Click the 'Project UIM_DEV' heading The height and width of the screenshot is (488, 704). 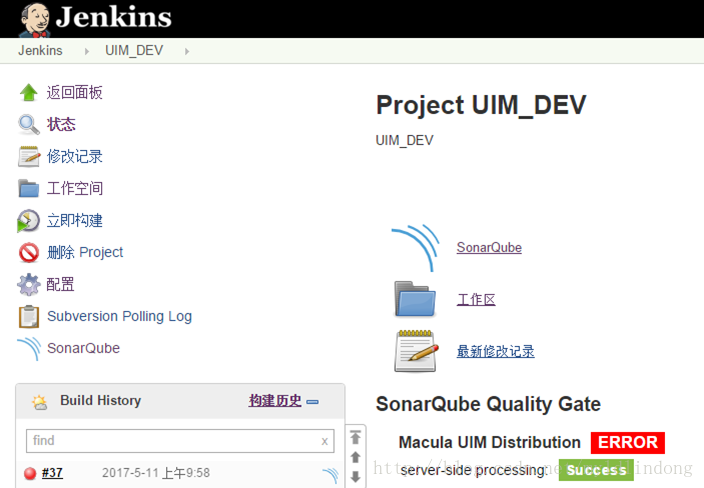481,106
